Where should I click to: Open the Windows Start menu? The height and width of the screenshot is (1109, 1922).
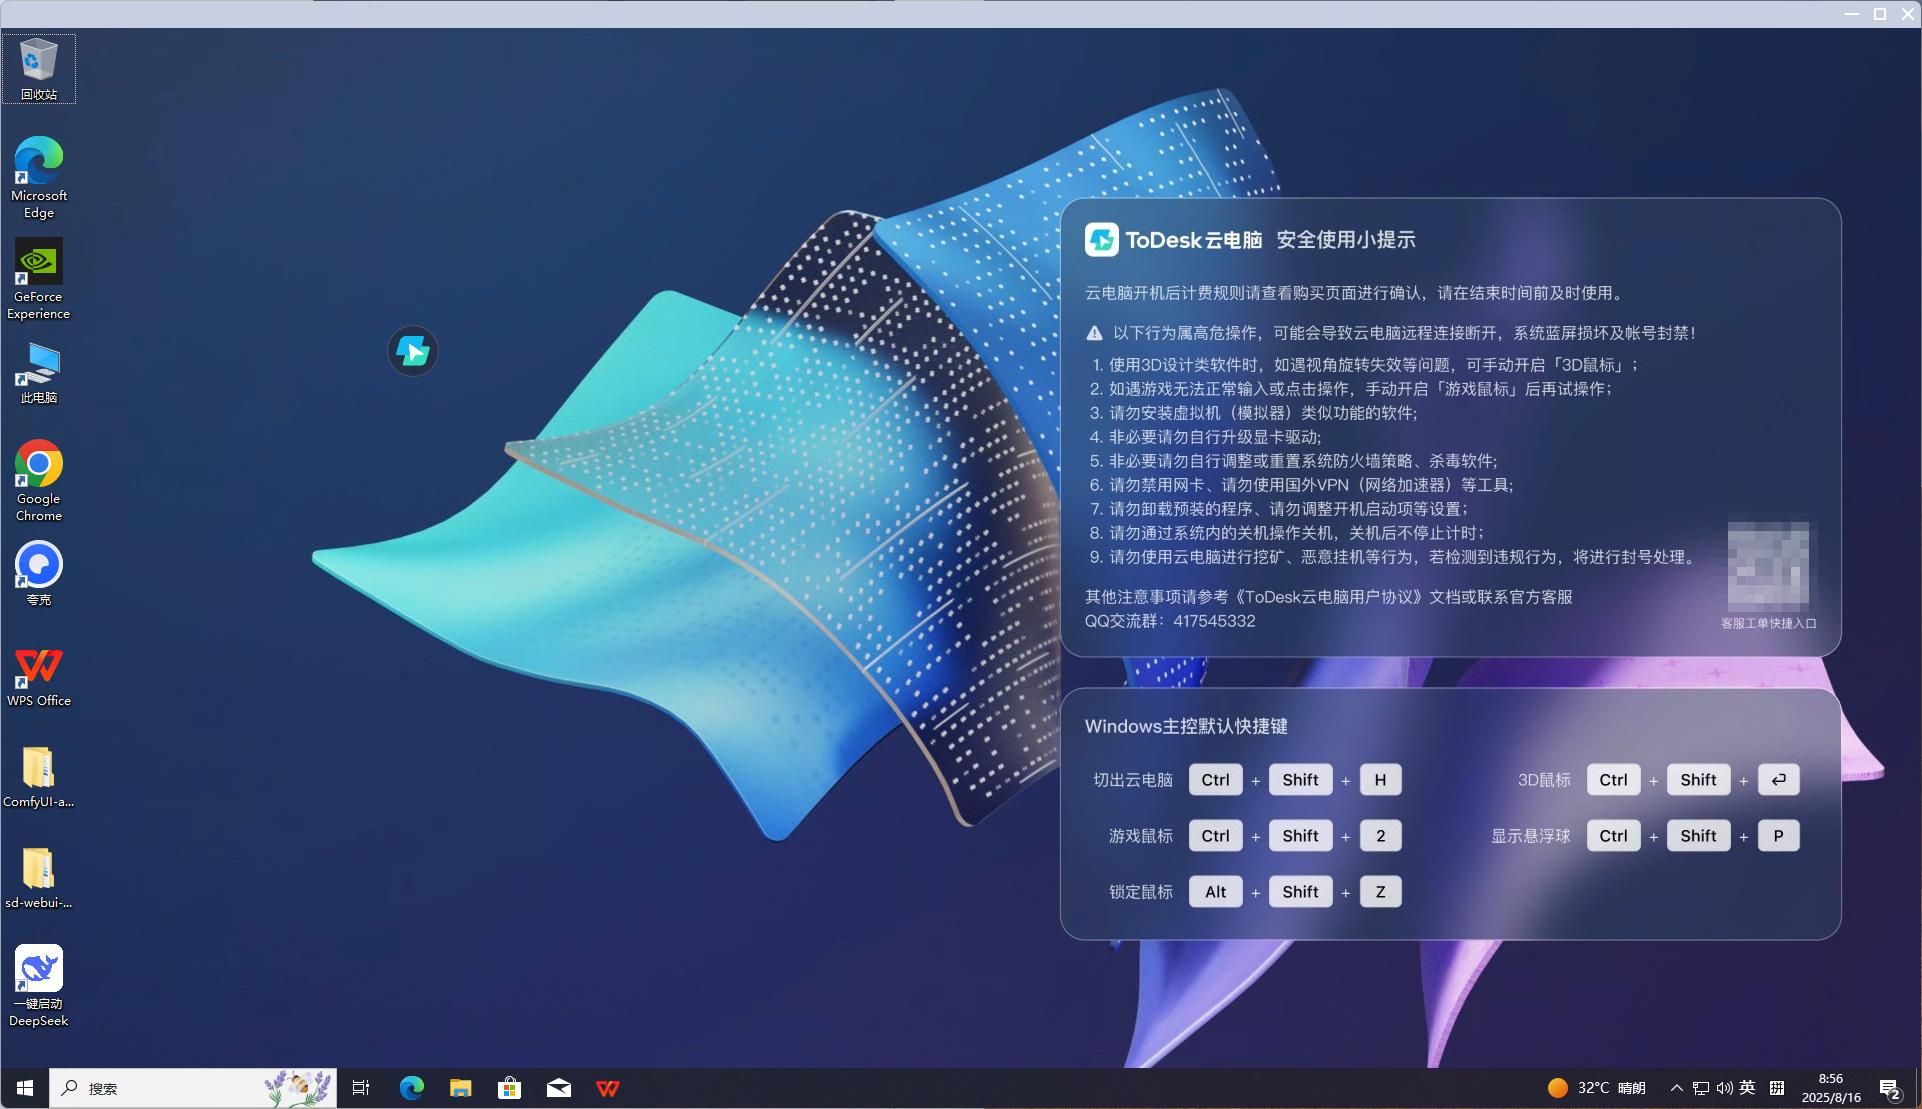tap(24, 1088)
